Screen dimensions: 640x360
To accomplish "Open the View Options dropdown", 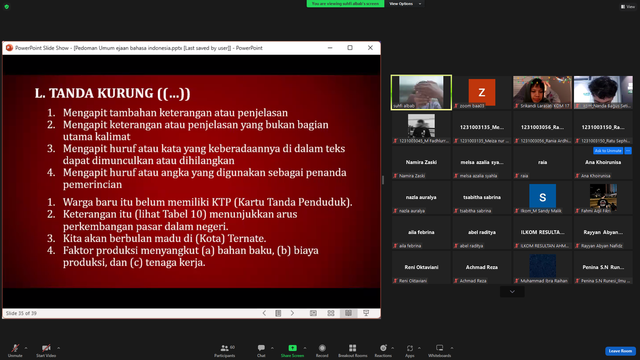I will [405, 4].
